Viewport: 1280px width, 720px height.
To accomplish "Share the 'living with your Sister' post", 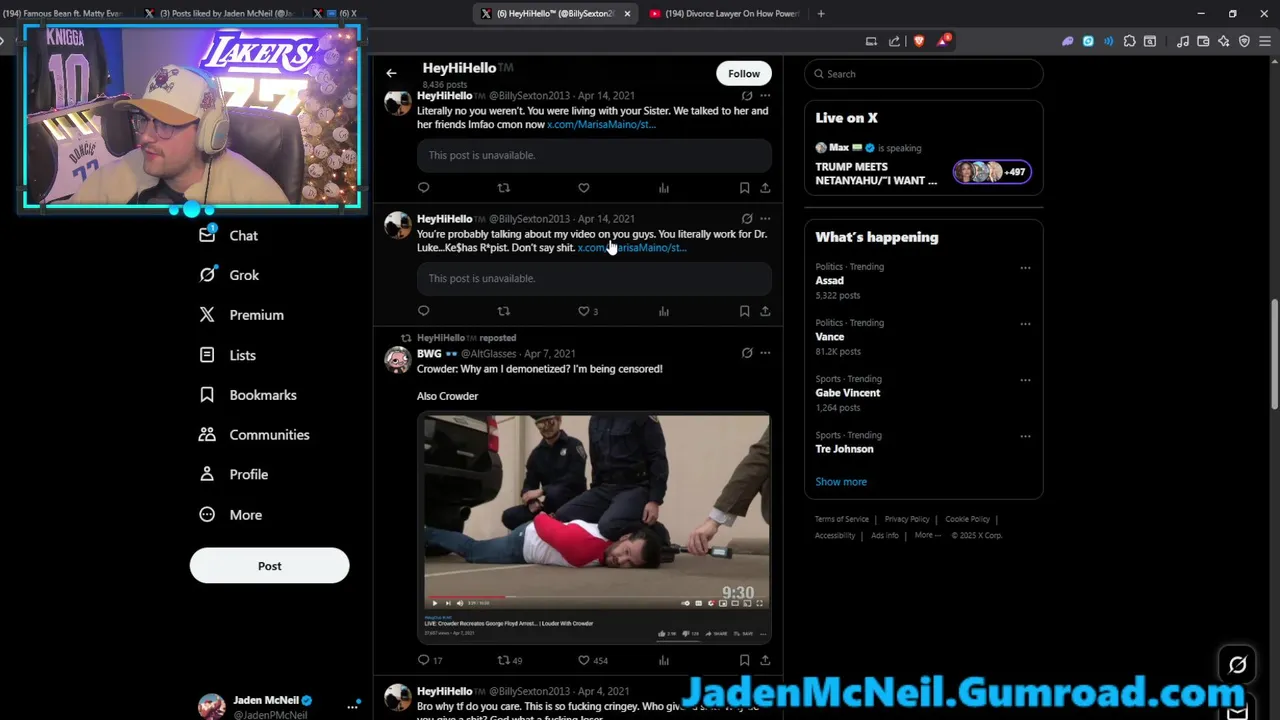I will 765,188.
